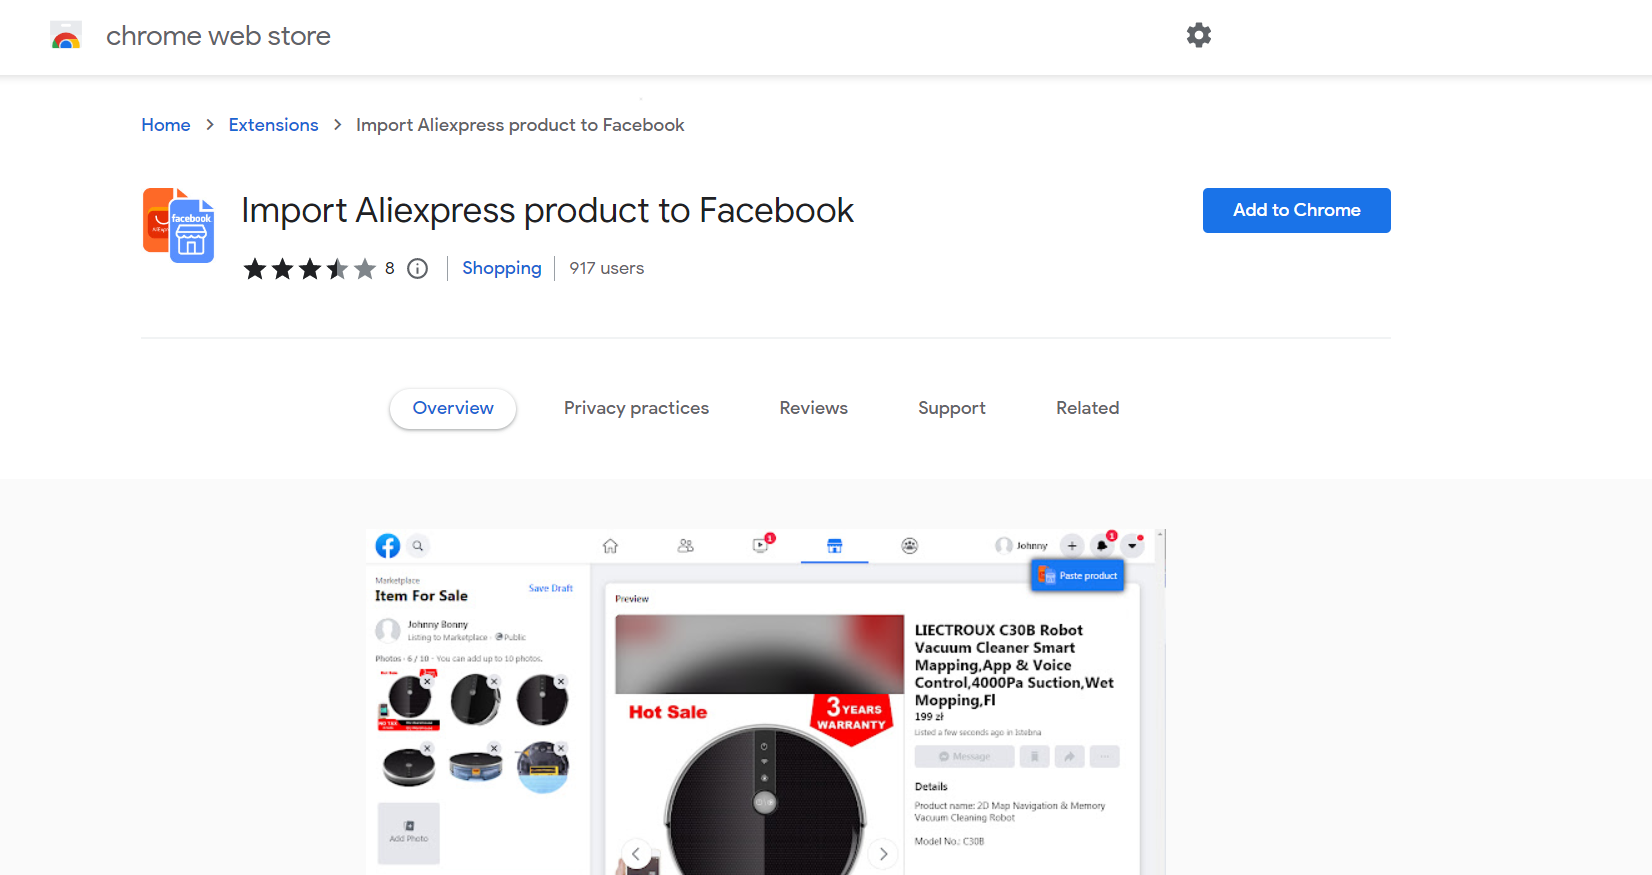Click the Paste product button in screenshot
The height and width of the screenshot is (875, 1652).
[1078, 575]
